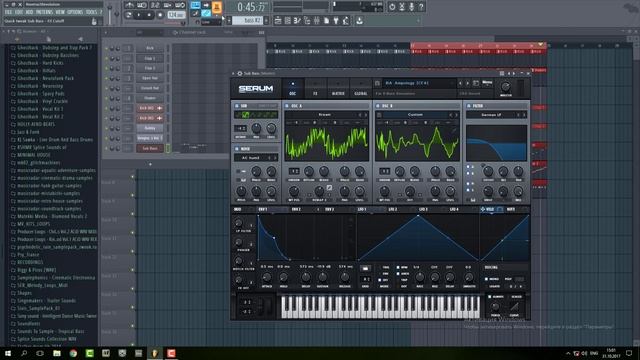Open Ghosthack - Hard Kicks folder
The height and width of the screenshot is (360, 640).
(40, 63)
